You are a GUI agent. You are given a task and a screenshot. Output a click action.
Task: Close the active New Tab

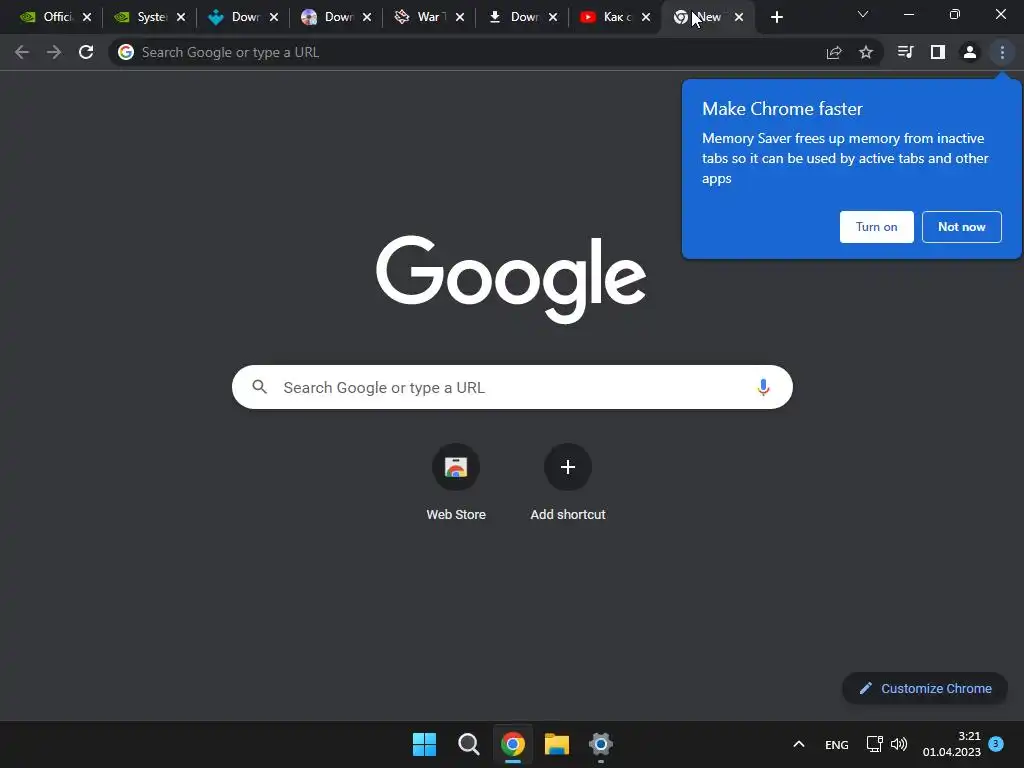pos(739,17)
